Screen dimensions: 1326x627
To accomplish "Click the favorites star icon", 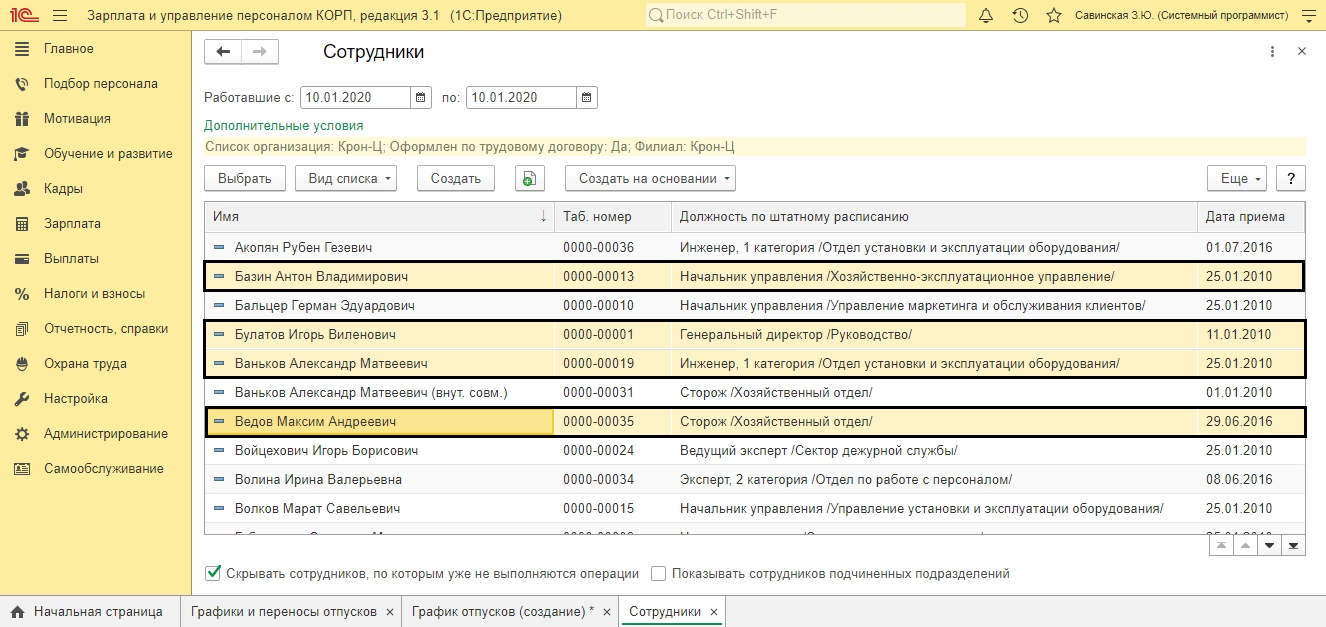I will pyautogui.click(x=1053, y=16).
